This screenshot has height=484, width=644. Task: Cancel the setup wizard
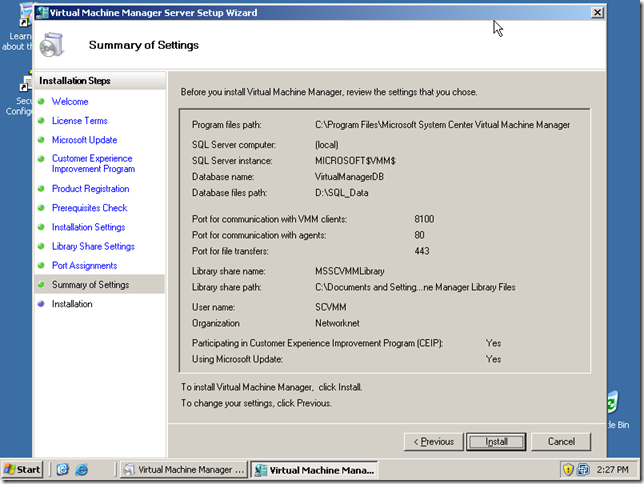coord(561,442)
